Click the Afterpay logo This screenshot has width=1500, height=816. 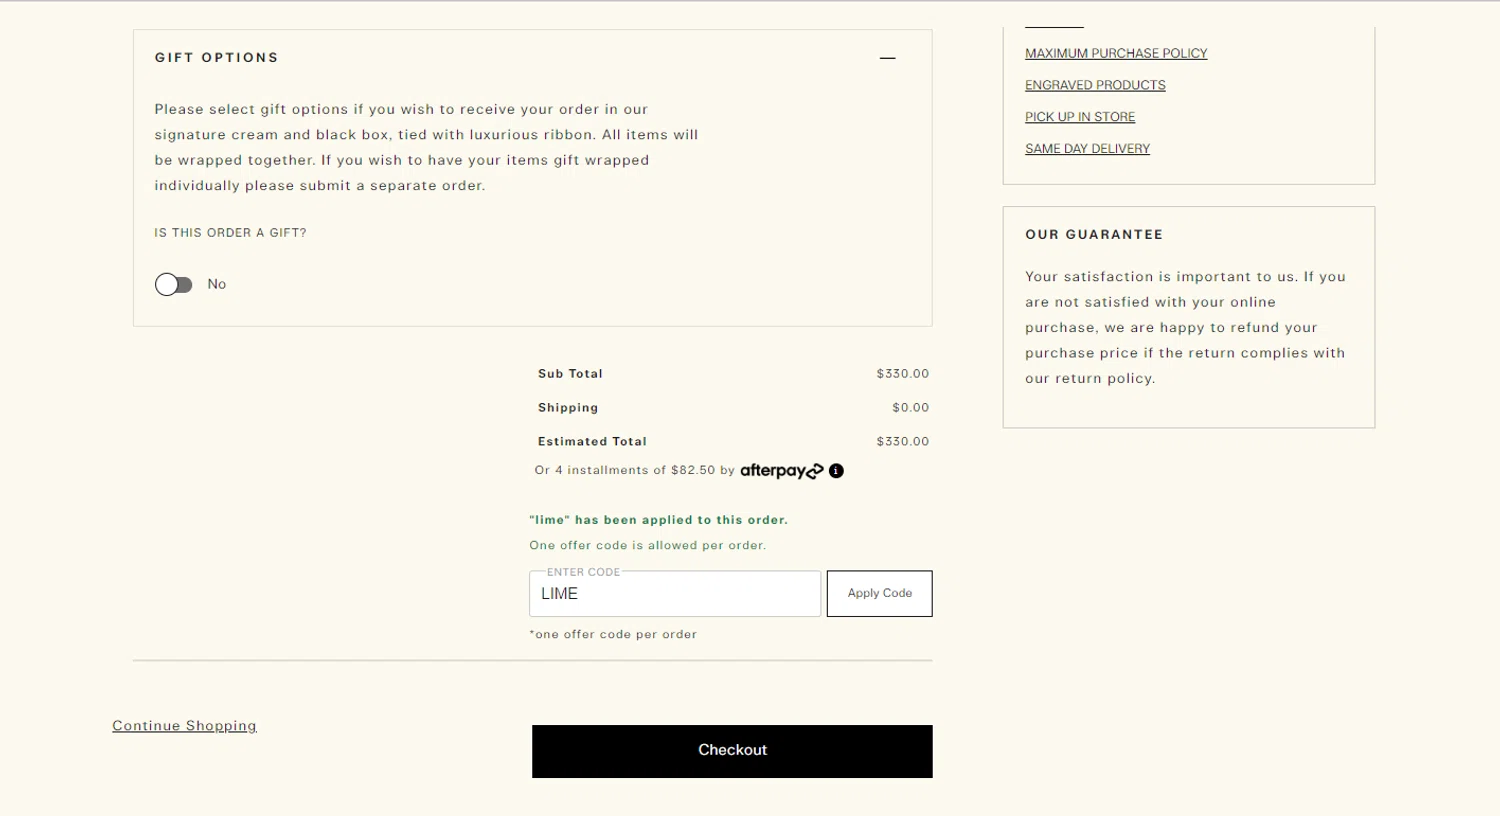[781, 471]
